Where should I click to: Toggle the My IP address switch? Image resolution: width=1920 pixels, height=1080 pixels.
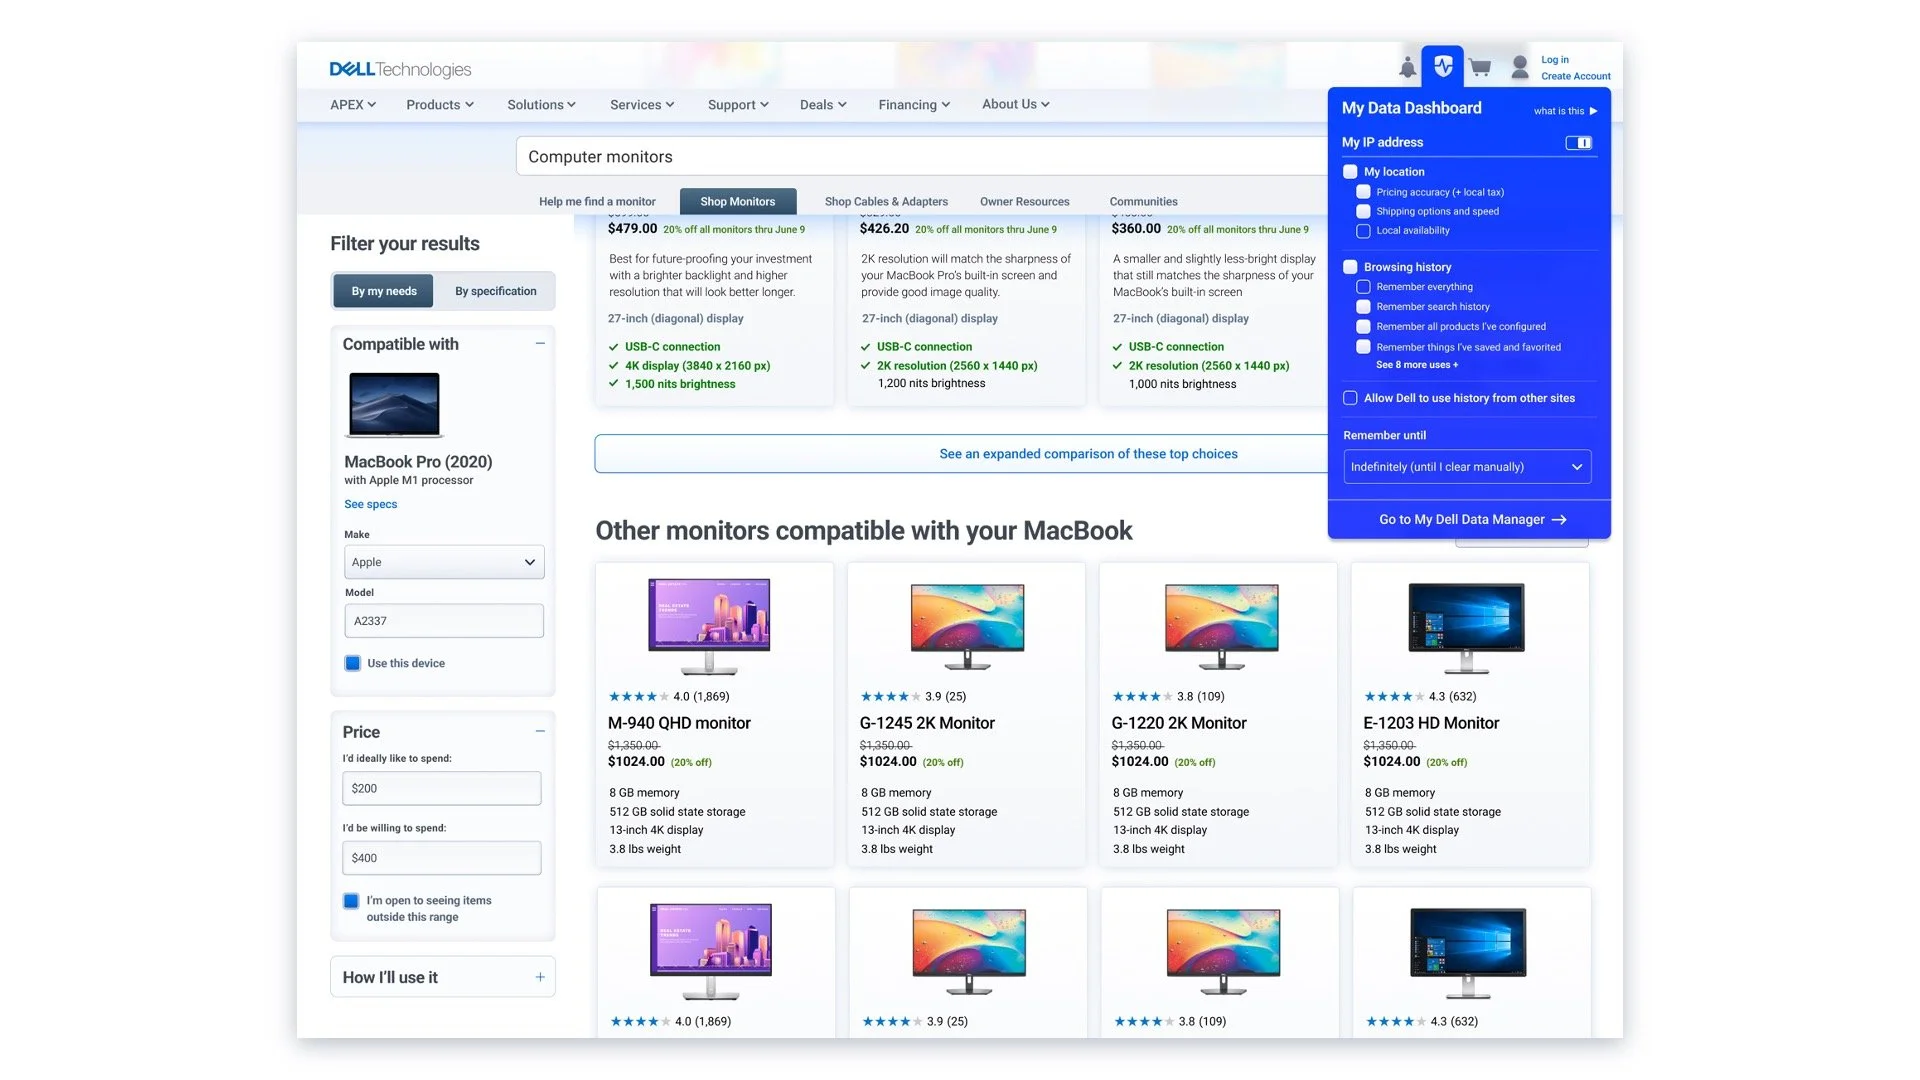pos(1578,143)
